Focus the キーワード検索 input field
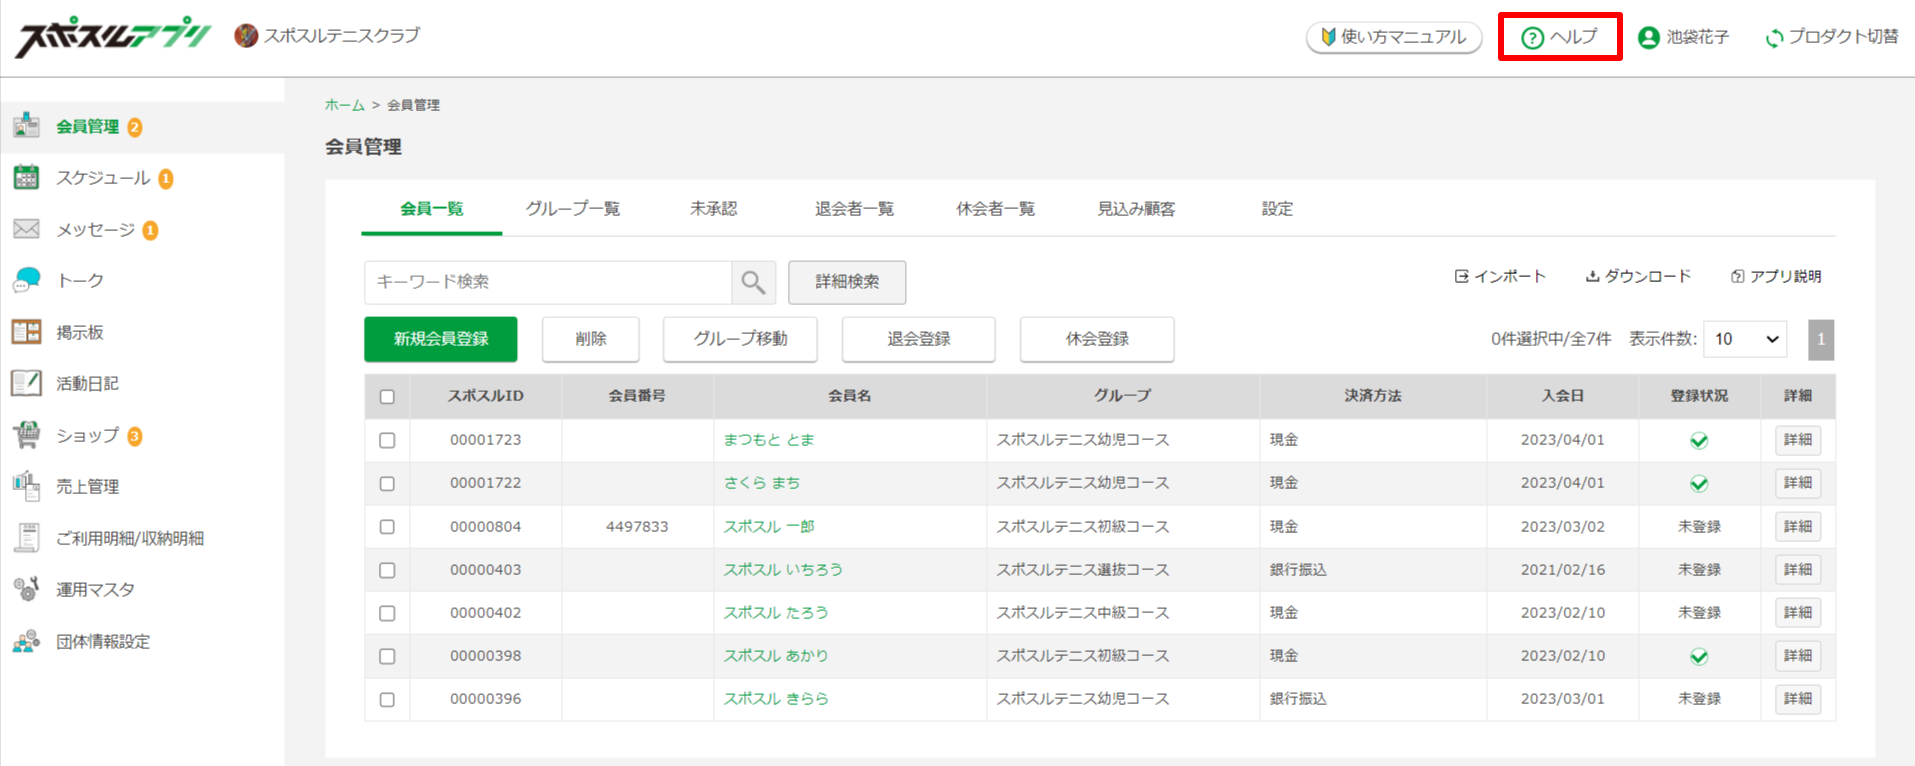Image resolution: width=1915 pixels, height=766 pixels. pos(548,283)
